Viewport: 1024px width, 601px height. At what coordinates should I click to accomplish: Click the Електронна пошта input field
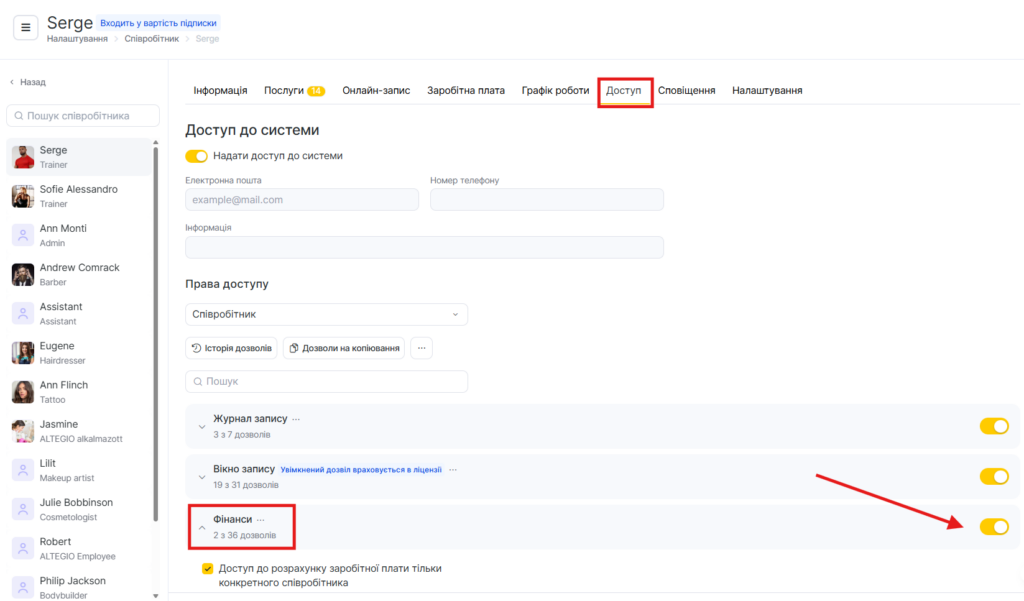click(x=302, y=200)
